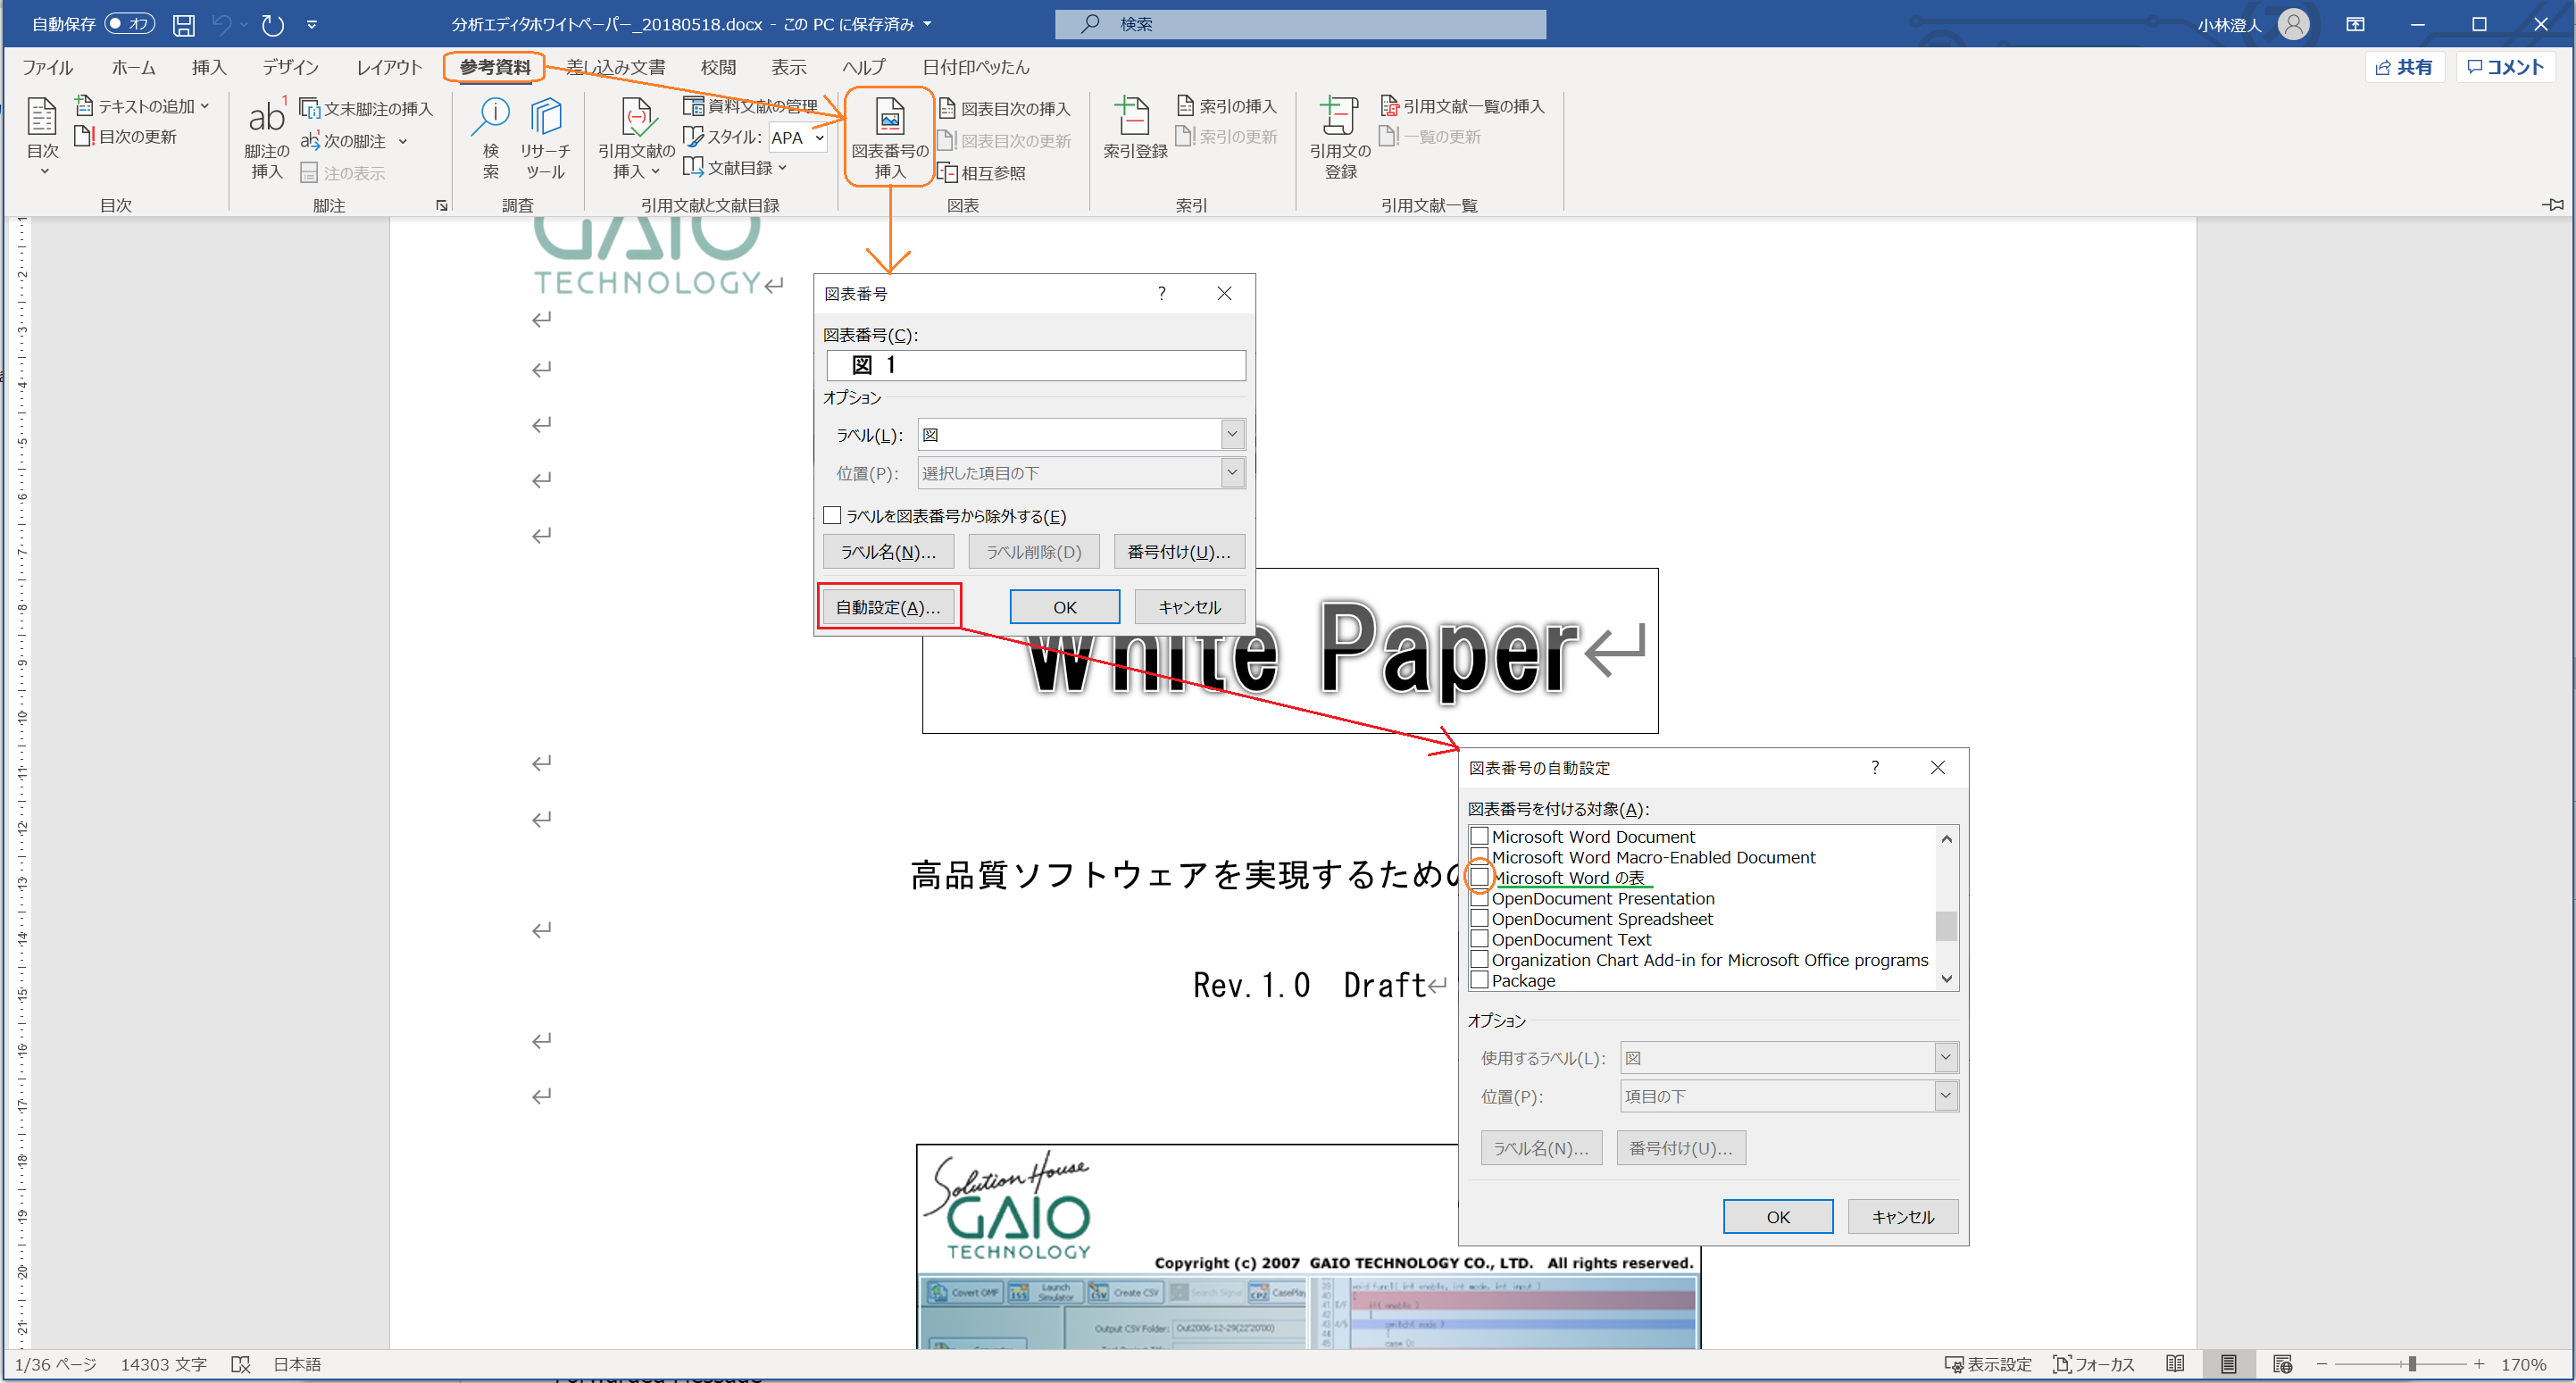Check the OpenDocument Presentation checkbox
This screenshot has width=2576, height=1383.
[1479, 898]
